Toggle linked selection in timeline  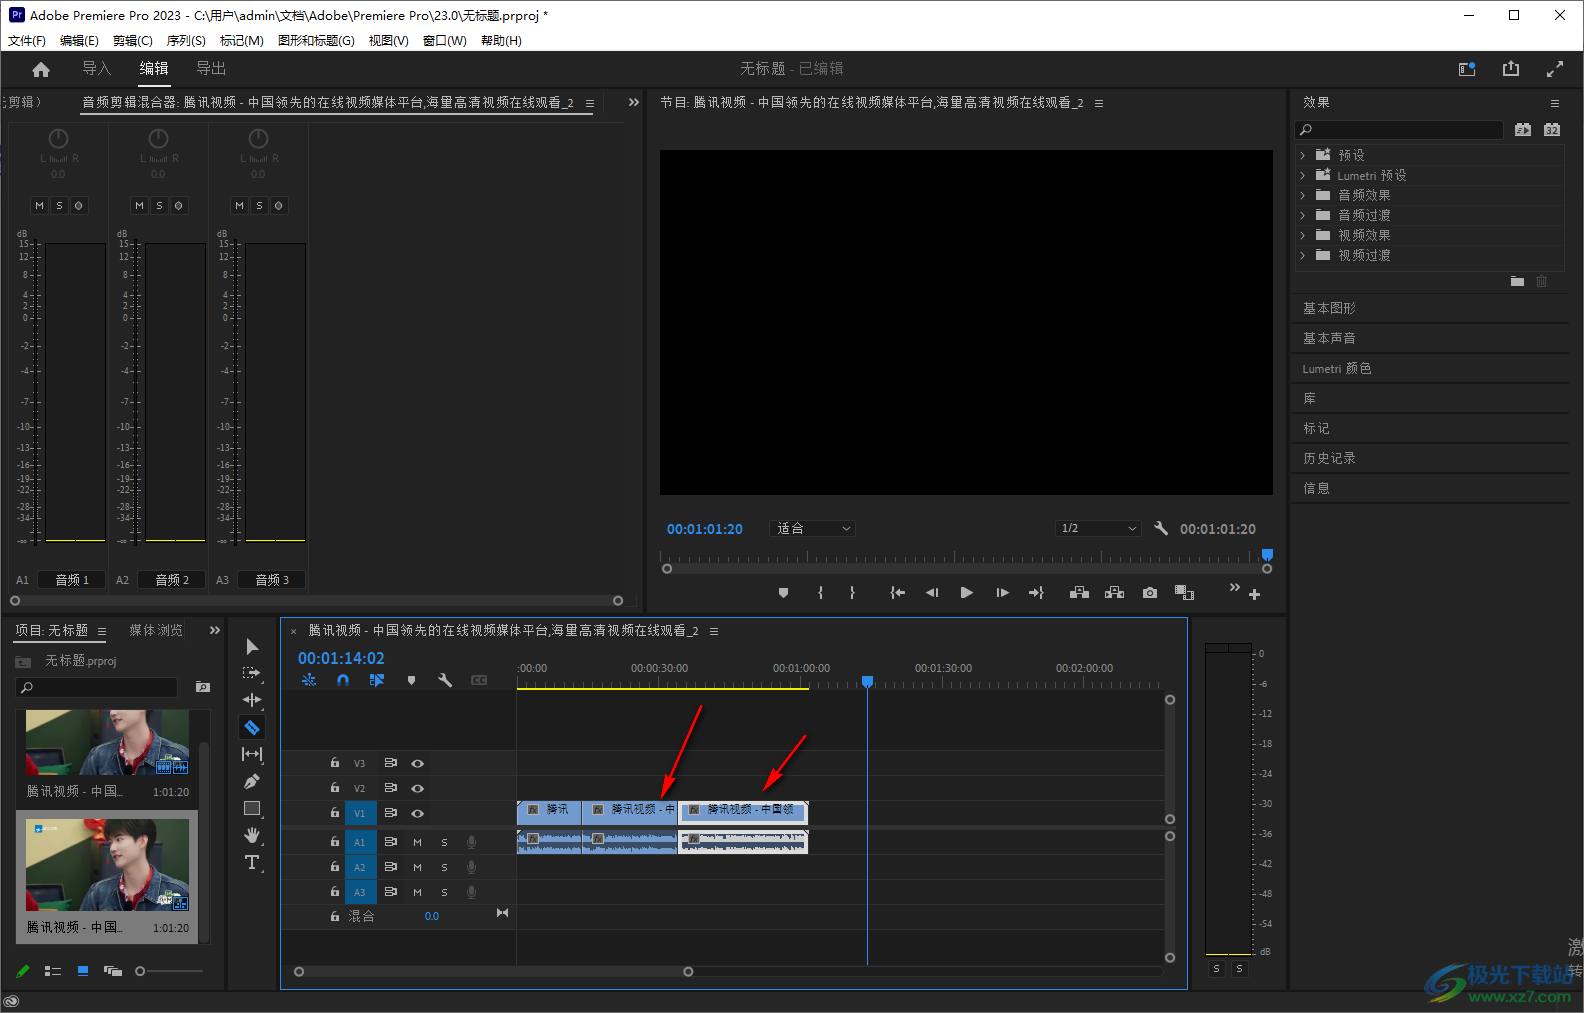point(377,680)
